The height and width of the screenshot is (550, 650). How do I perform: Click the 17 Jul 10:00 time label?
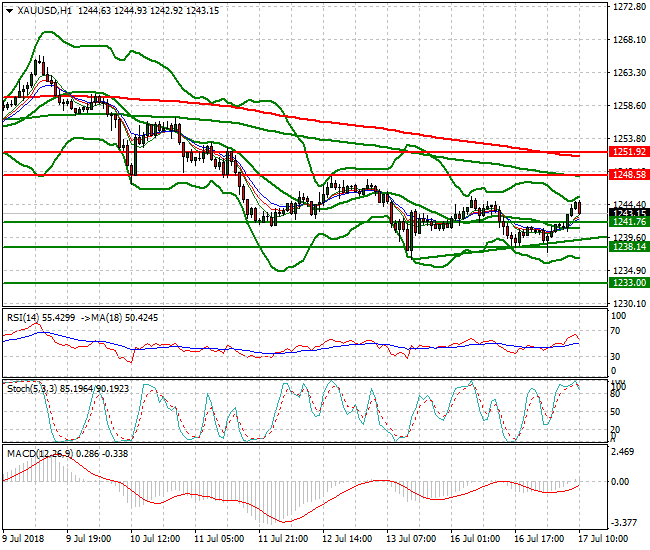coord(603,539)
